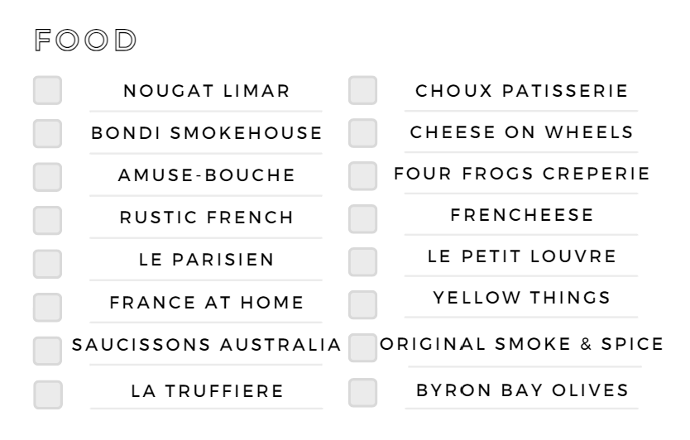Tick the Bondi Smokehouse checkbox

point(48,133)
